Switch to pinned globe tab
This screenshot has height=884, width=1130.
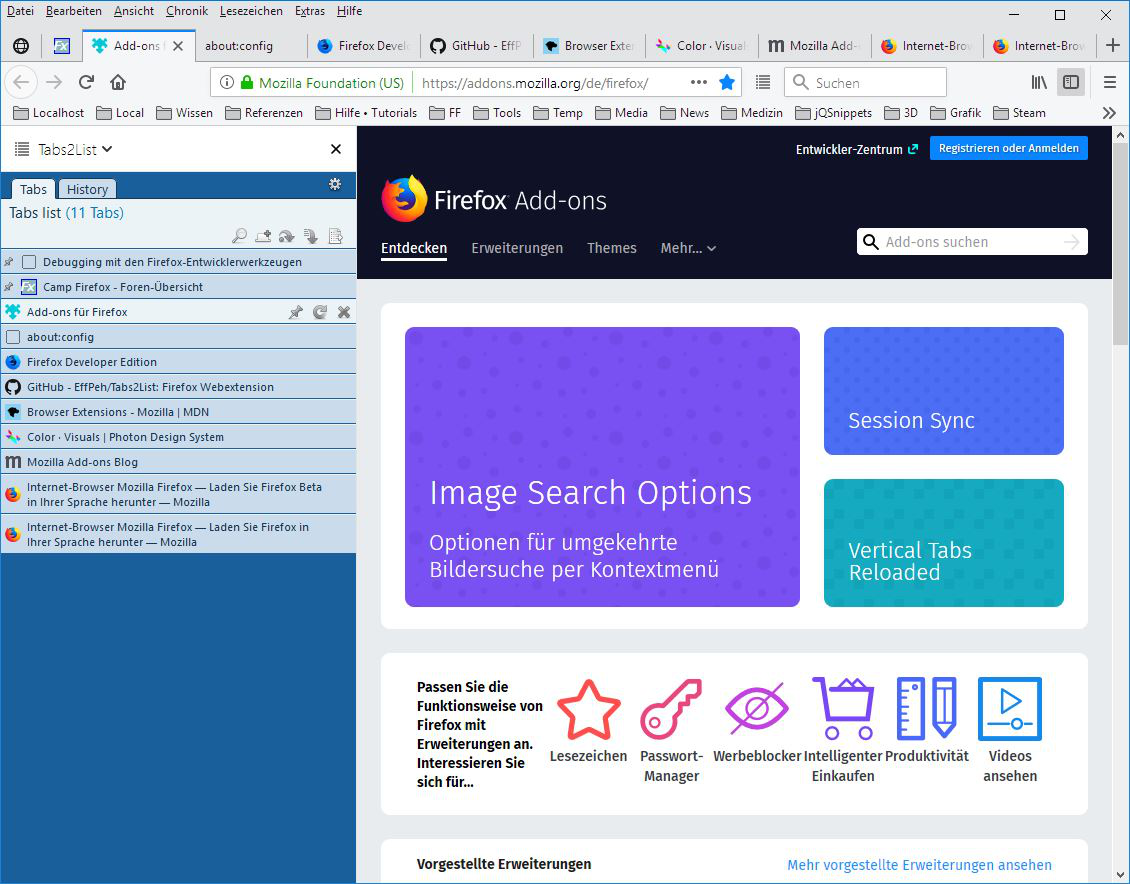(x=22, y=45)
